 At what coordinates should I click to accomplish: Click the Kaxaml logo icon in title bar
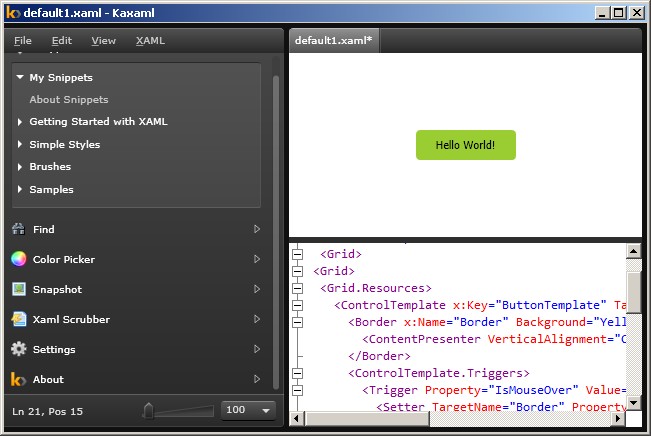click(13, 12)
